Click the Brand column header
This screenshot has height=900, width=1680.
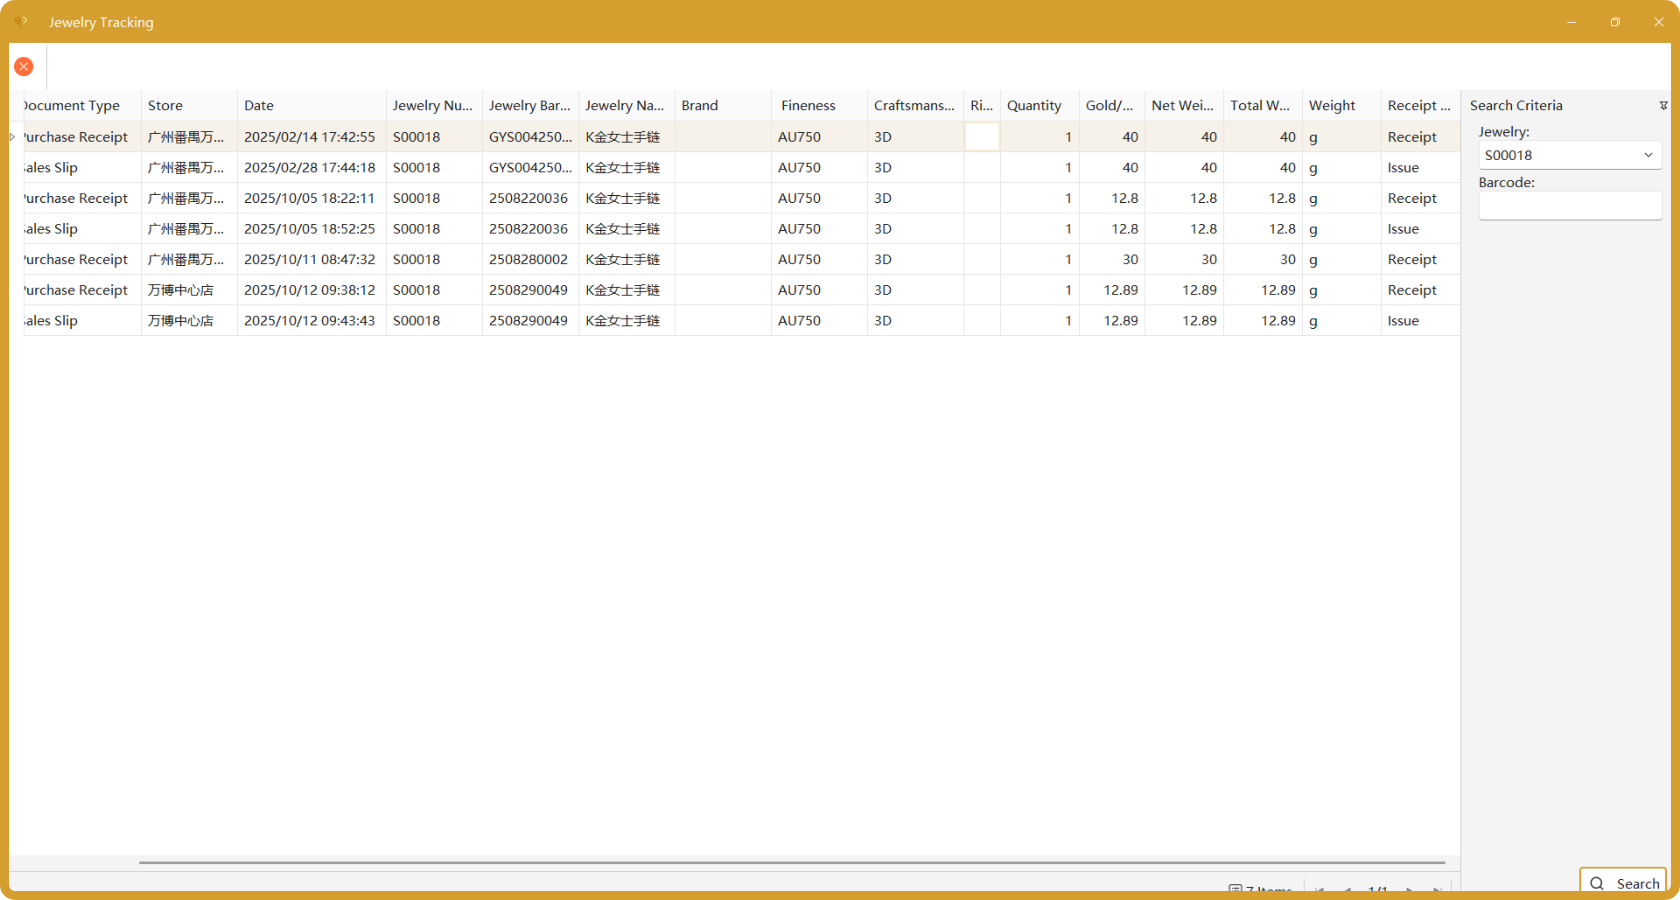(722, 105)
